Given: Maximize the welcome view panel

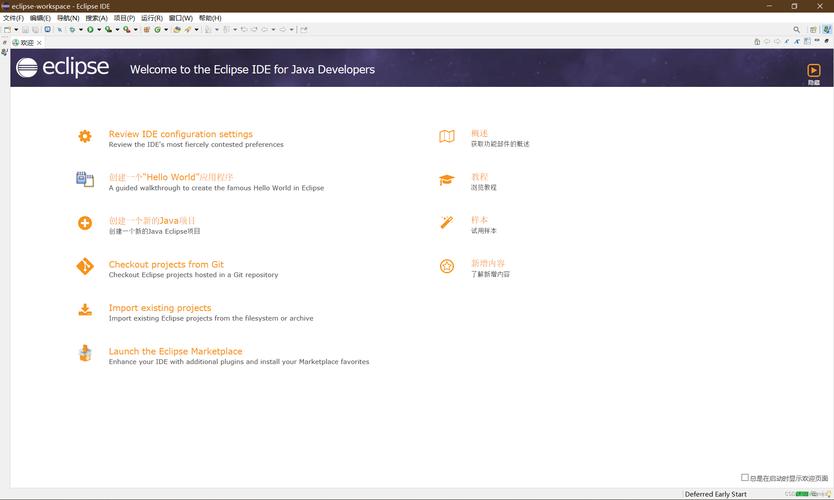Looking at the screenshot, I should tap(827, 41).
